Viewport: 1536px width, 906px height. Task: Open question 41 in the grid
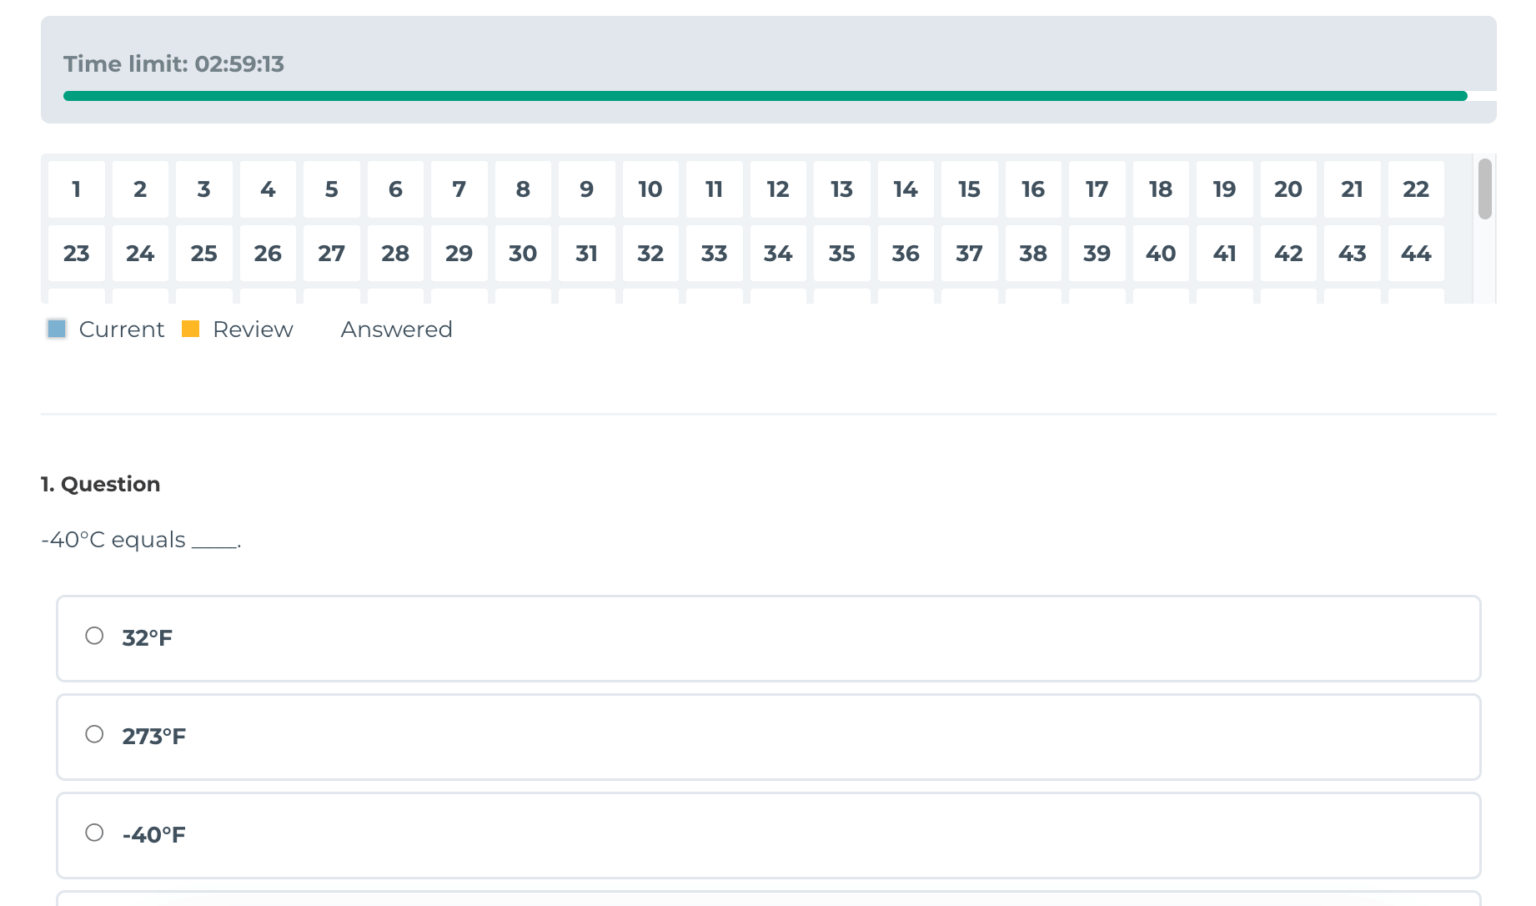tap(1224, 253)
